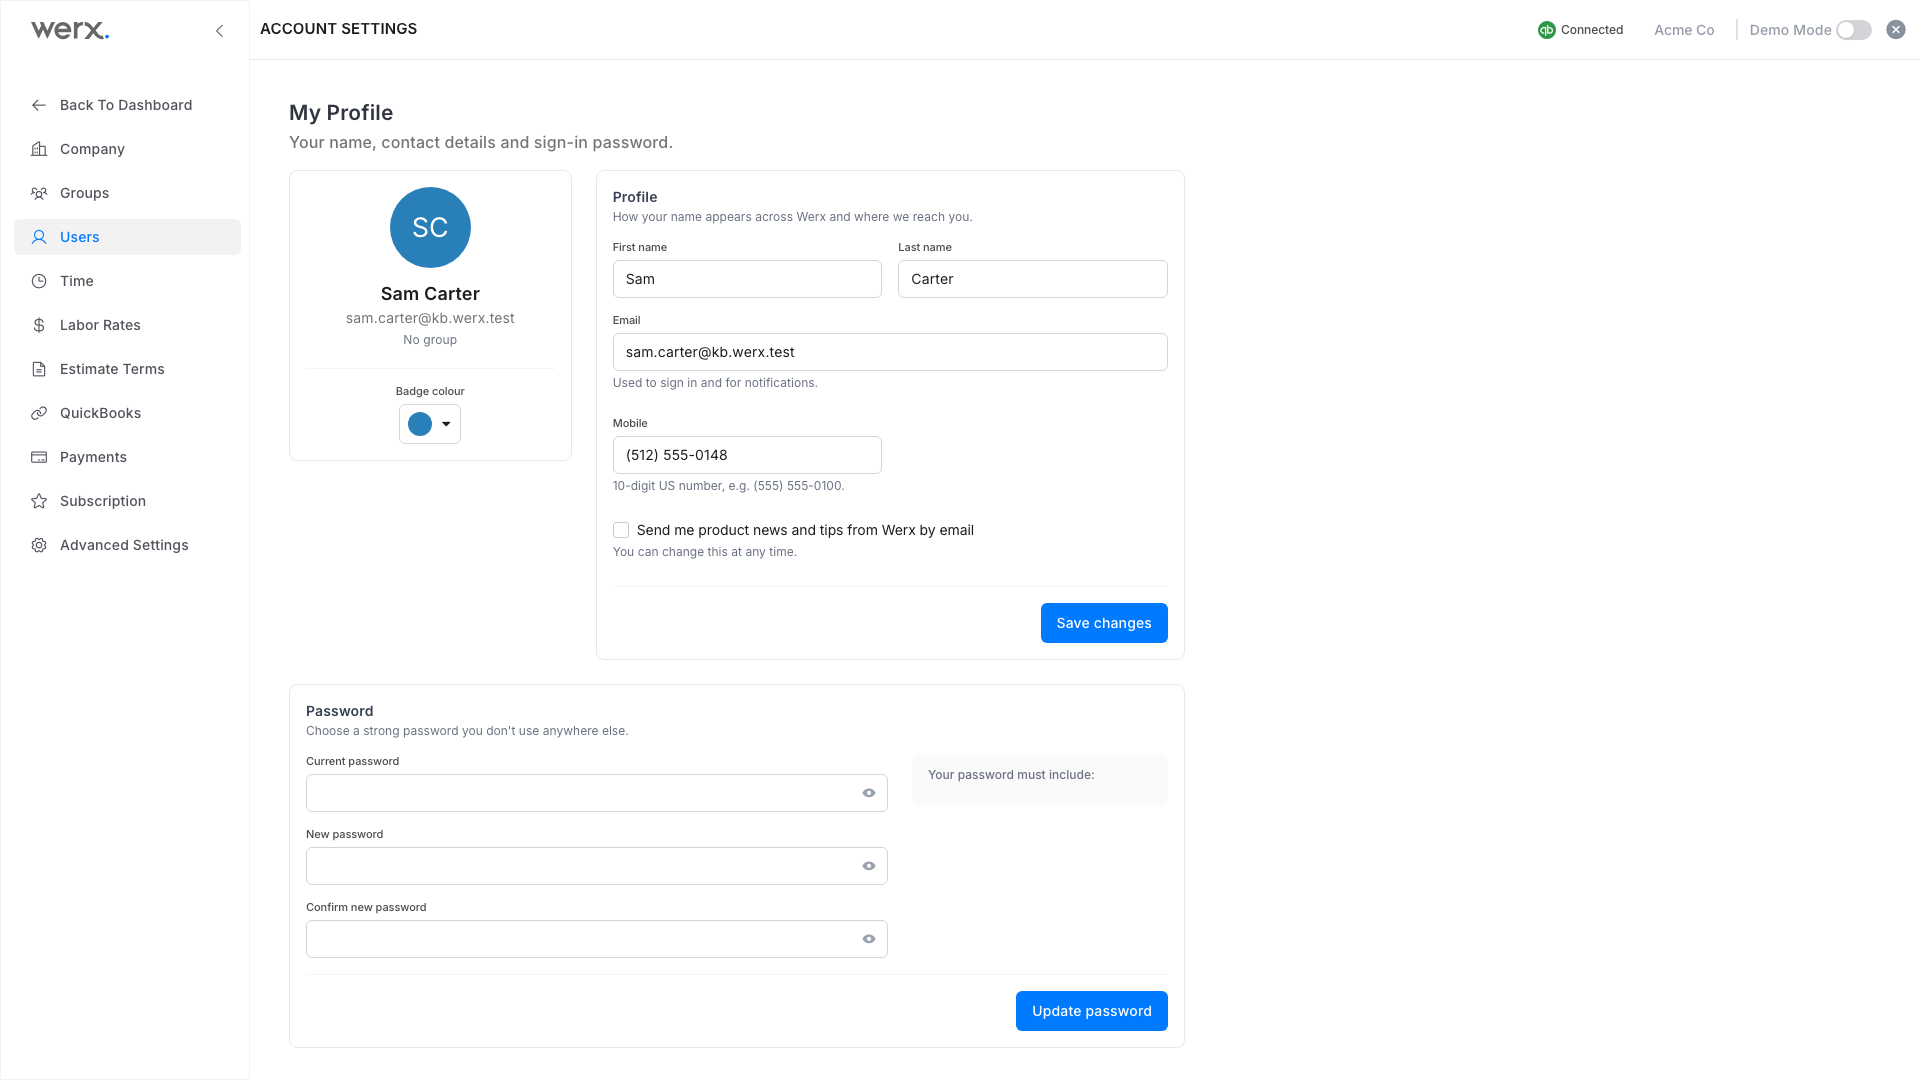Image resolution: width=1920 pixels, height=1080 pixels.
Task: Click the Groups people icon
Action: click(39, 193)
